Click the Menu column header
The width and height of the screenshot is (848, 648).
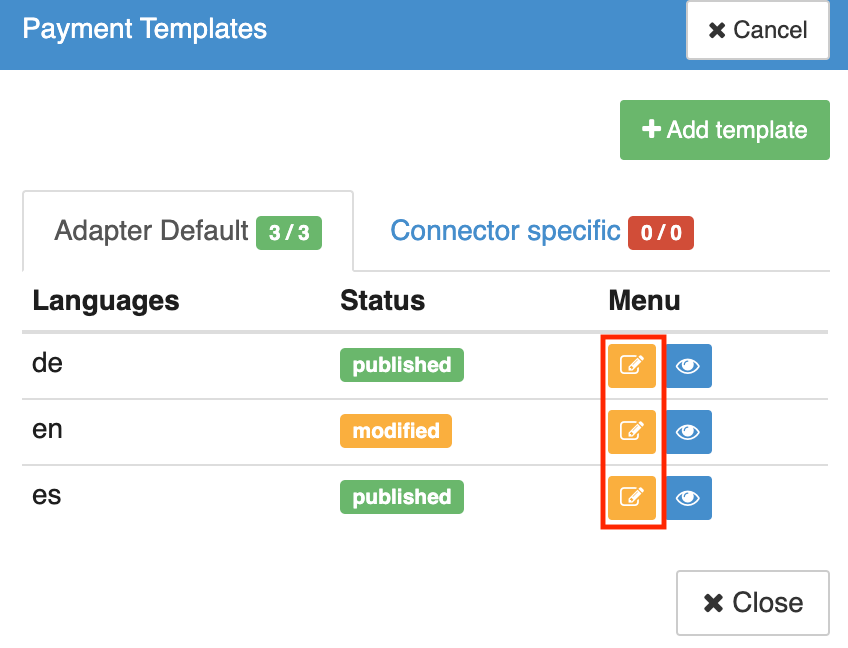click(644, 301)
